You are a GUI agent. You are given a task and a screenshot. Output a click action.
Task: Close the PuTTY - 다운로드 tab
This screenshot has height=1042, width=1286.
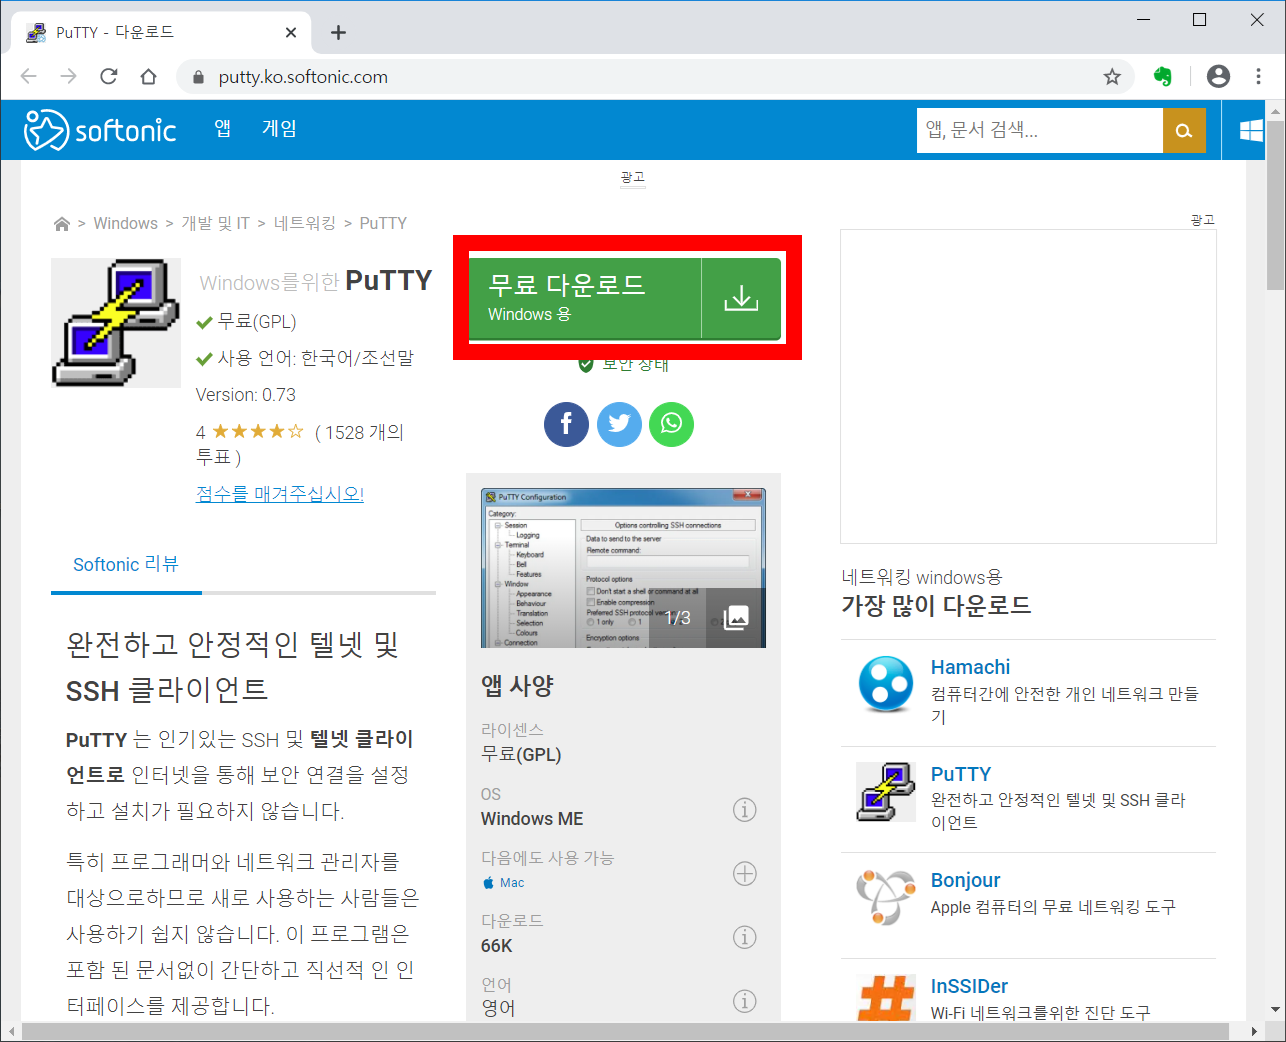point(291,33)
